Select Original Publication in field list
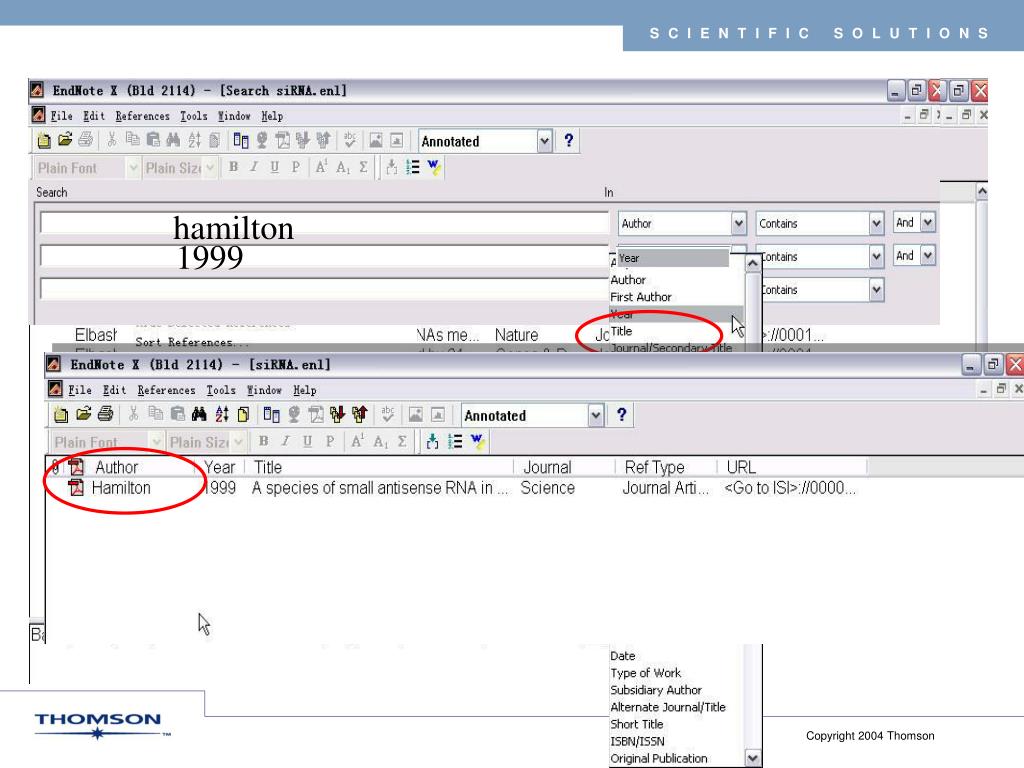The width and height of the screenshot is (1024, 768). pyautogui.click(x=658, y=758)
